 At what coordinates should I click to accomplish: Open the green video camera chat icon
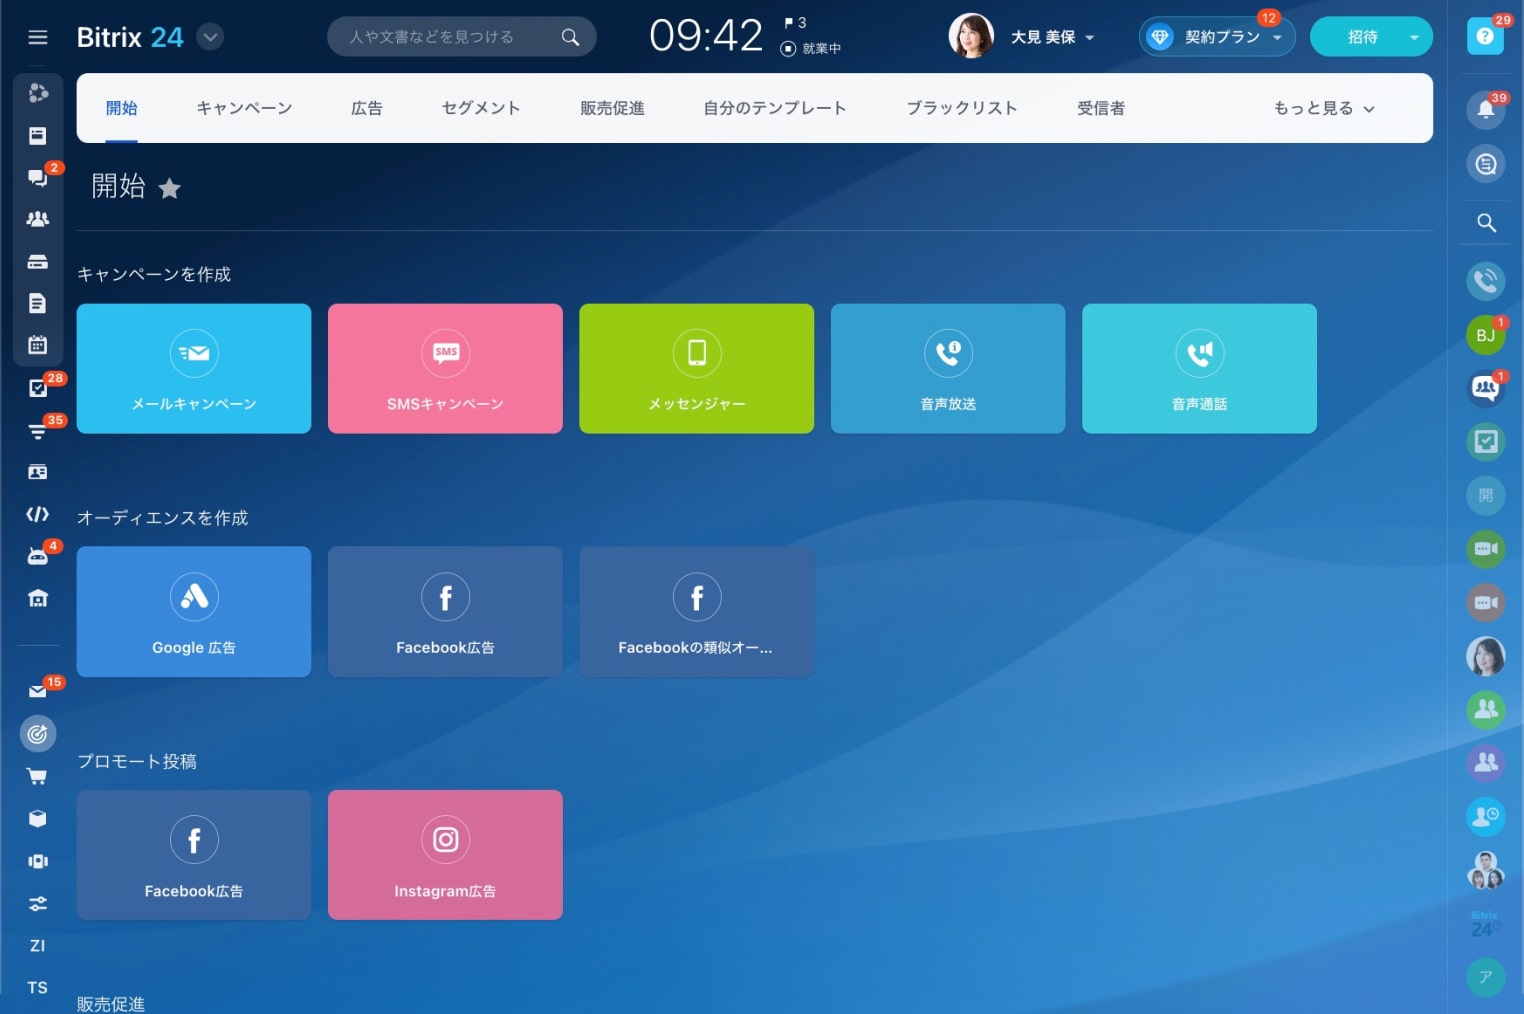1486,549
